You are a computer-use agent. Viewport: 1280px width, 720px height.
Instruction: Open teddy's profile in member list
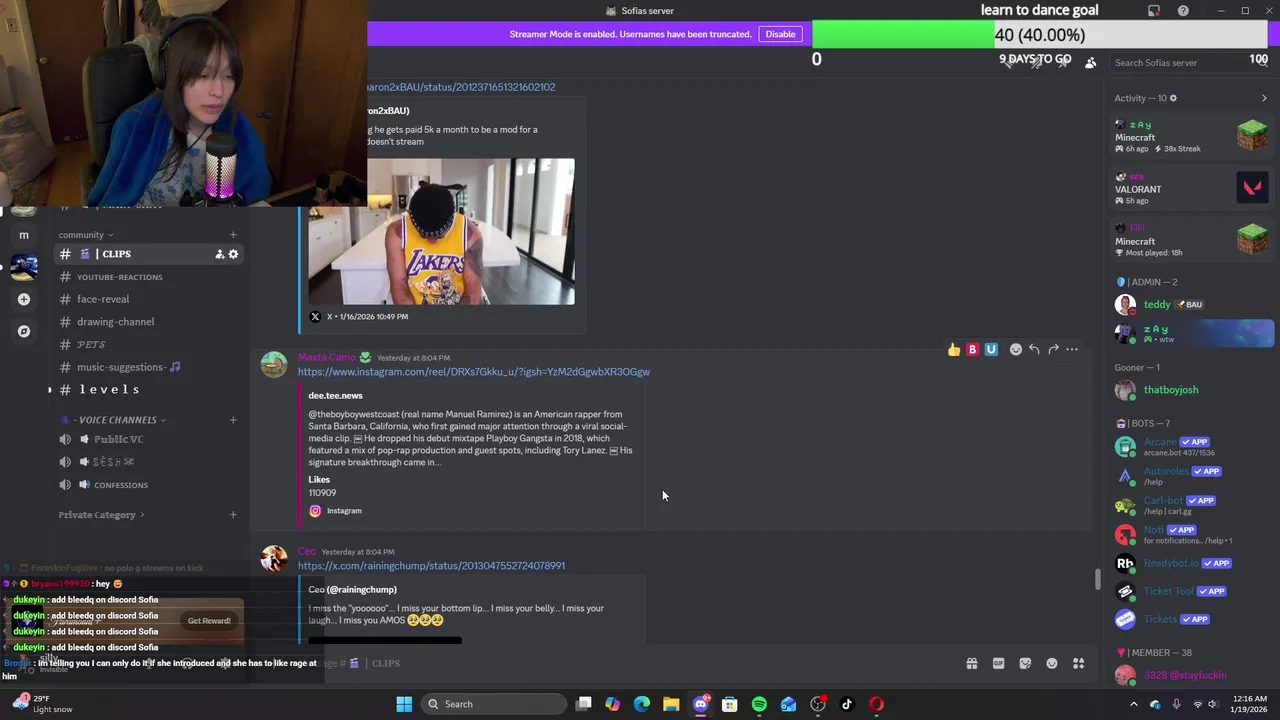[x=1194, y=304]
